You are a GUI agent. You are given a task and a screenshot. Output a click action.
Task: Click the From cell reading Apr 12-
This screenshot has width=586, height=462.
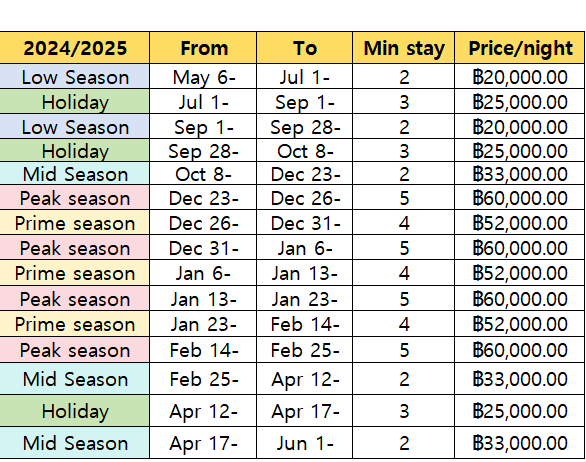(x=203, y=411)
